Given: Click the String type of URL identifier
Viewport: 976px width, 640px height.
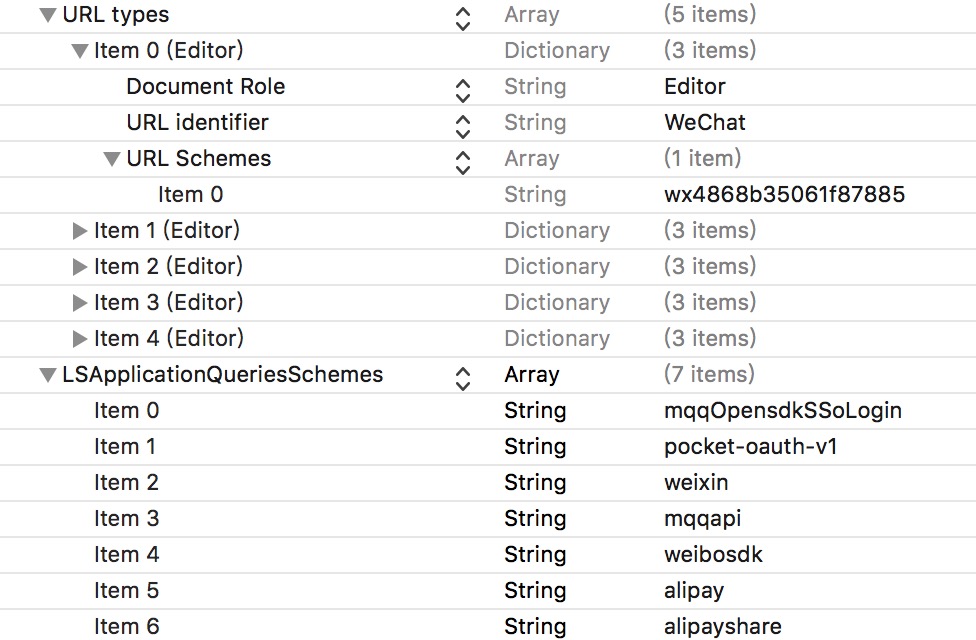Looking at the screenshot, I should [x=535, y=123].
